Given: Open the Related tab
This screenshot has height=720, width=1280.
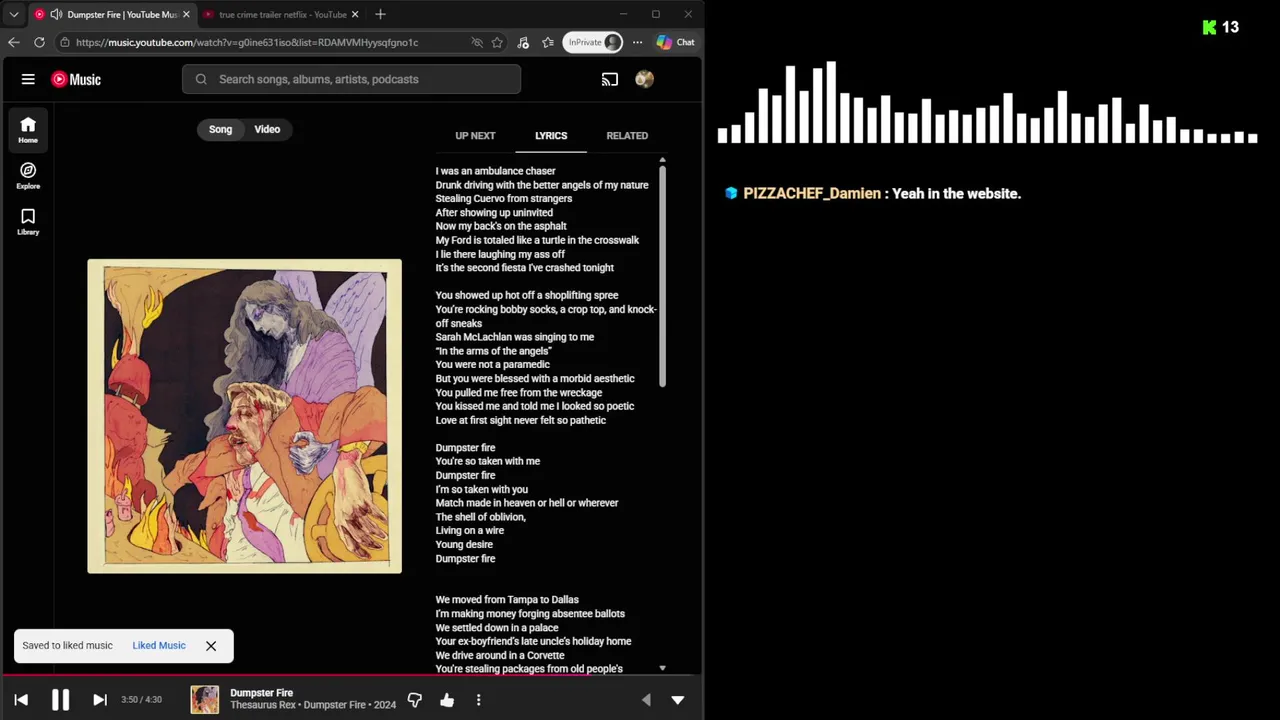Looking at the screenshot, I should (x=627, y=135).
